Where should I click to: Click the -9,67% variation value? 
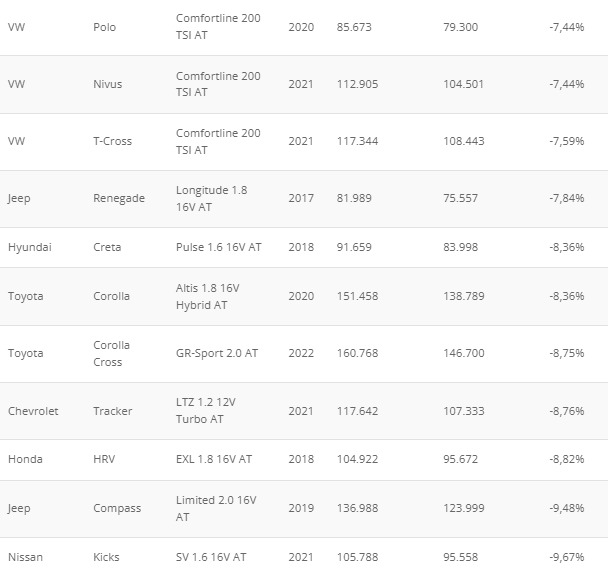click(567, 557)
